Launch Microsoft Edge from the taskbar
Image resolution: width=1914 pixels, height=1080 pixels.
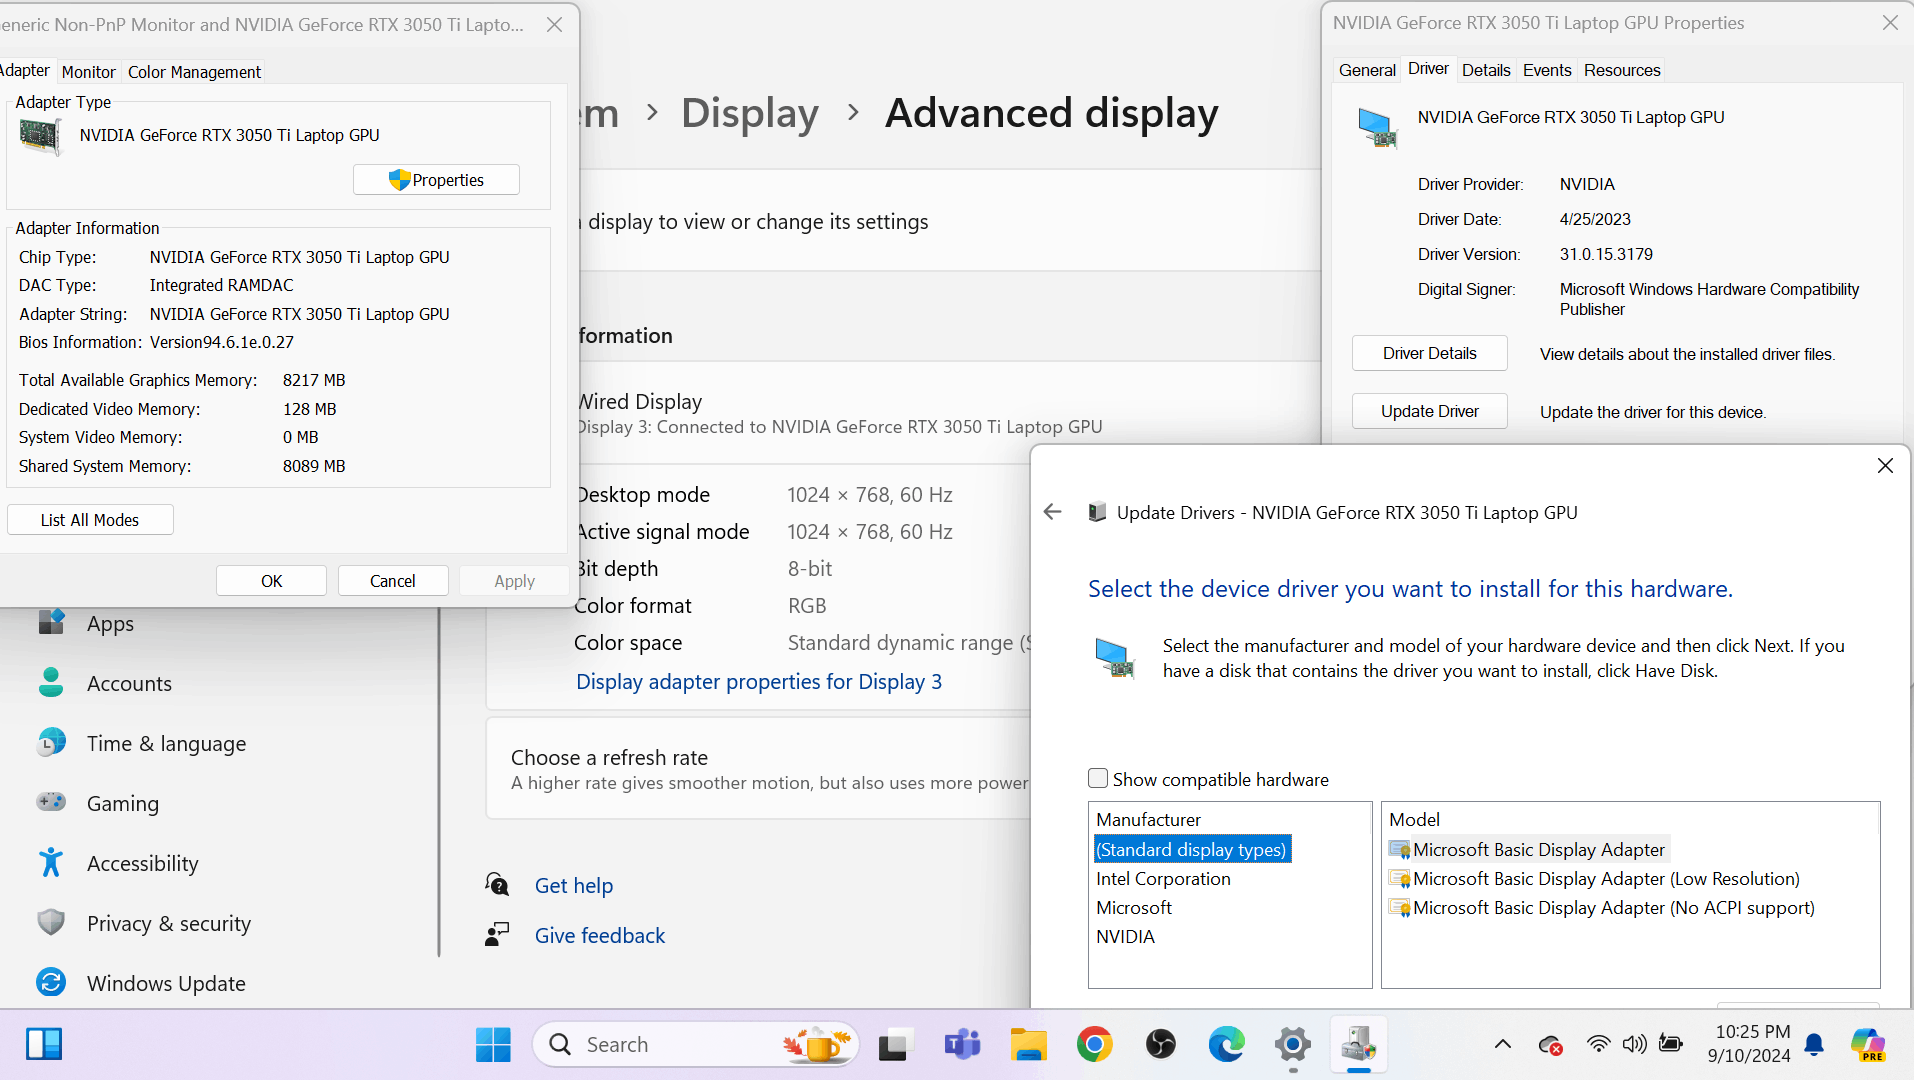[1227, 1044]
